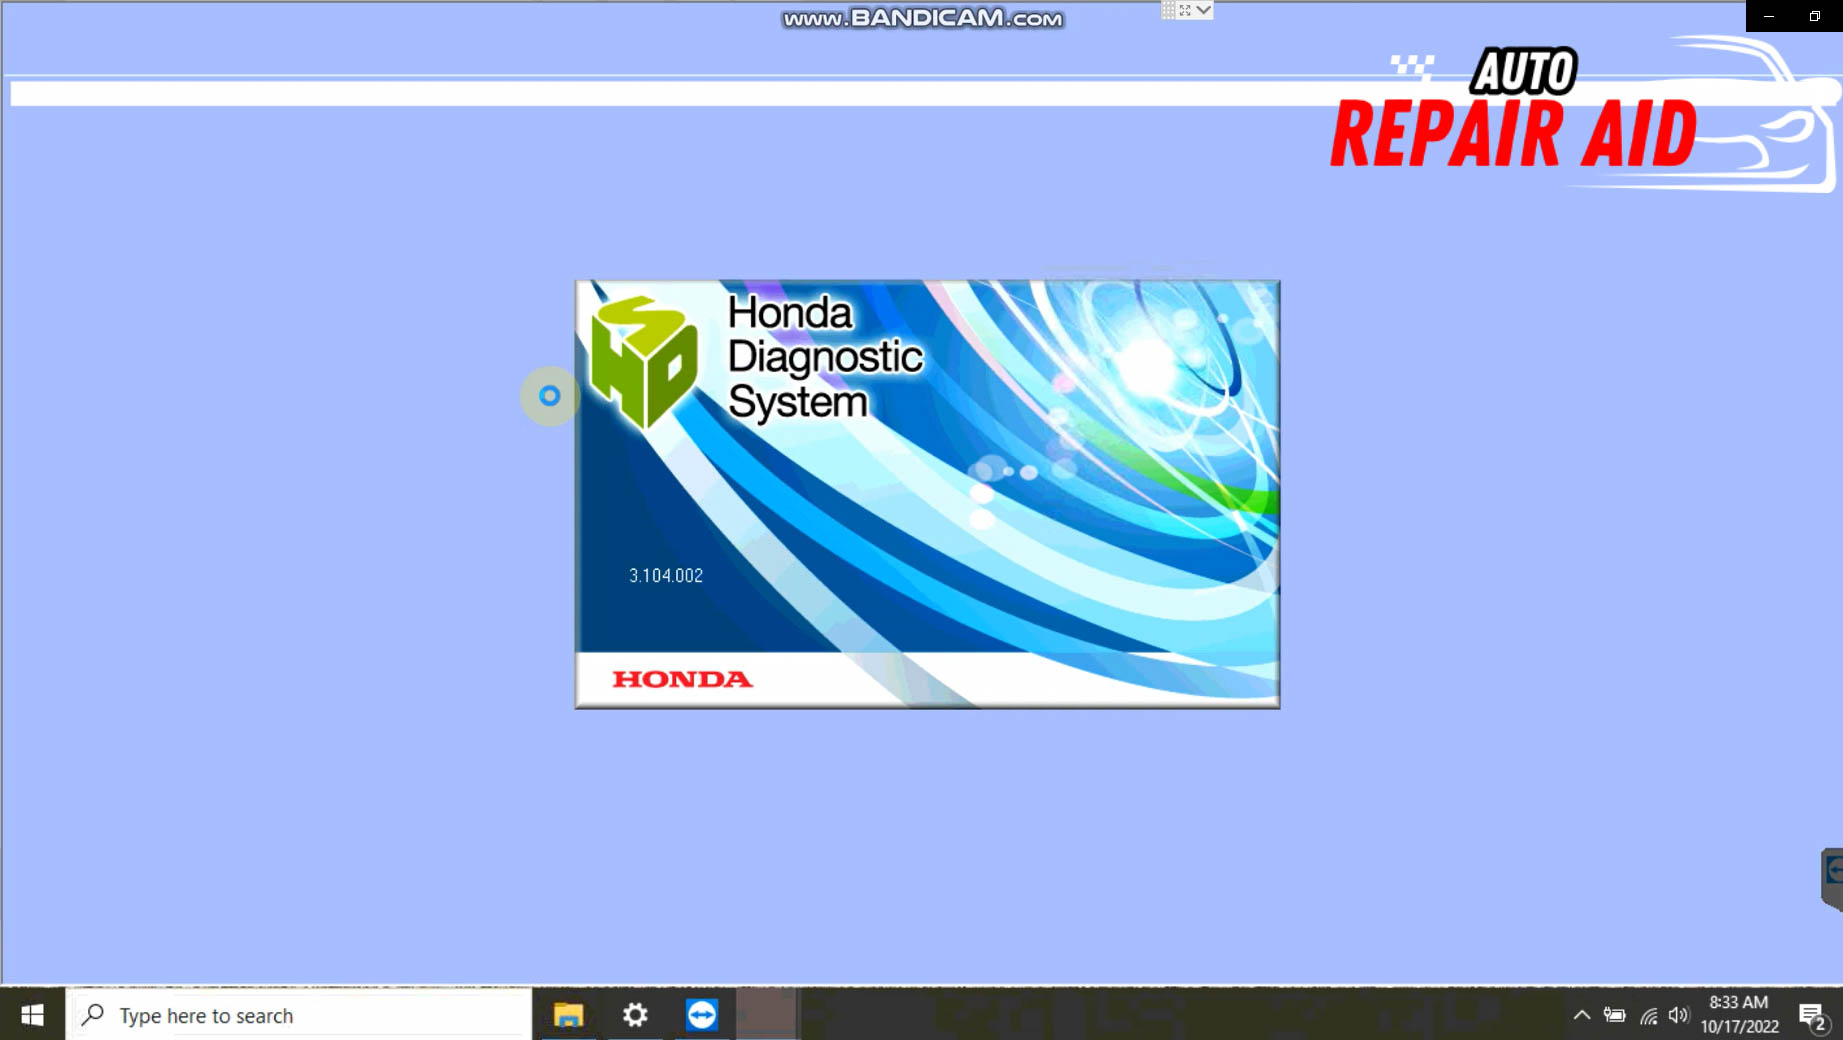
Task: Restore down the window
Action: pos(1815,16)
